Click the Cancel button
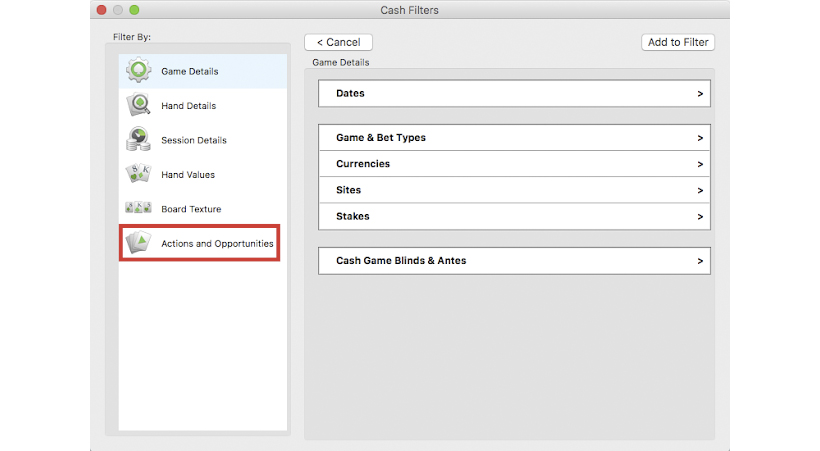The height and width of the screenshot is (451, 820). click(338, 42)
